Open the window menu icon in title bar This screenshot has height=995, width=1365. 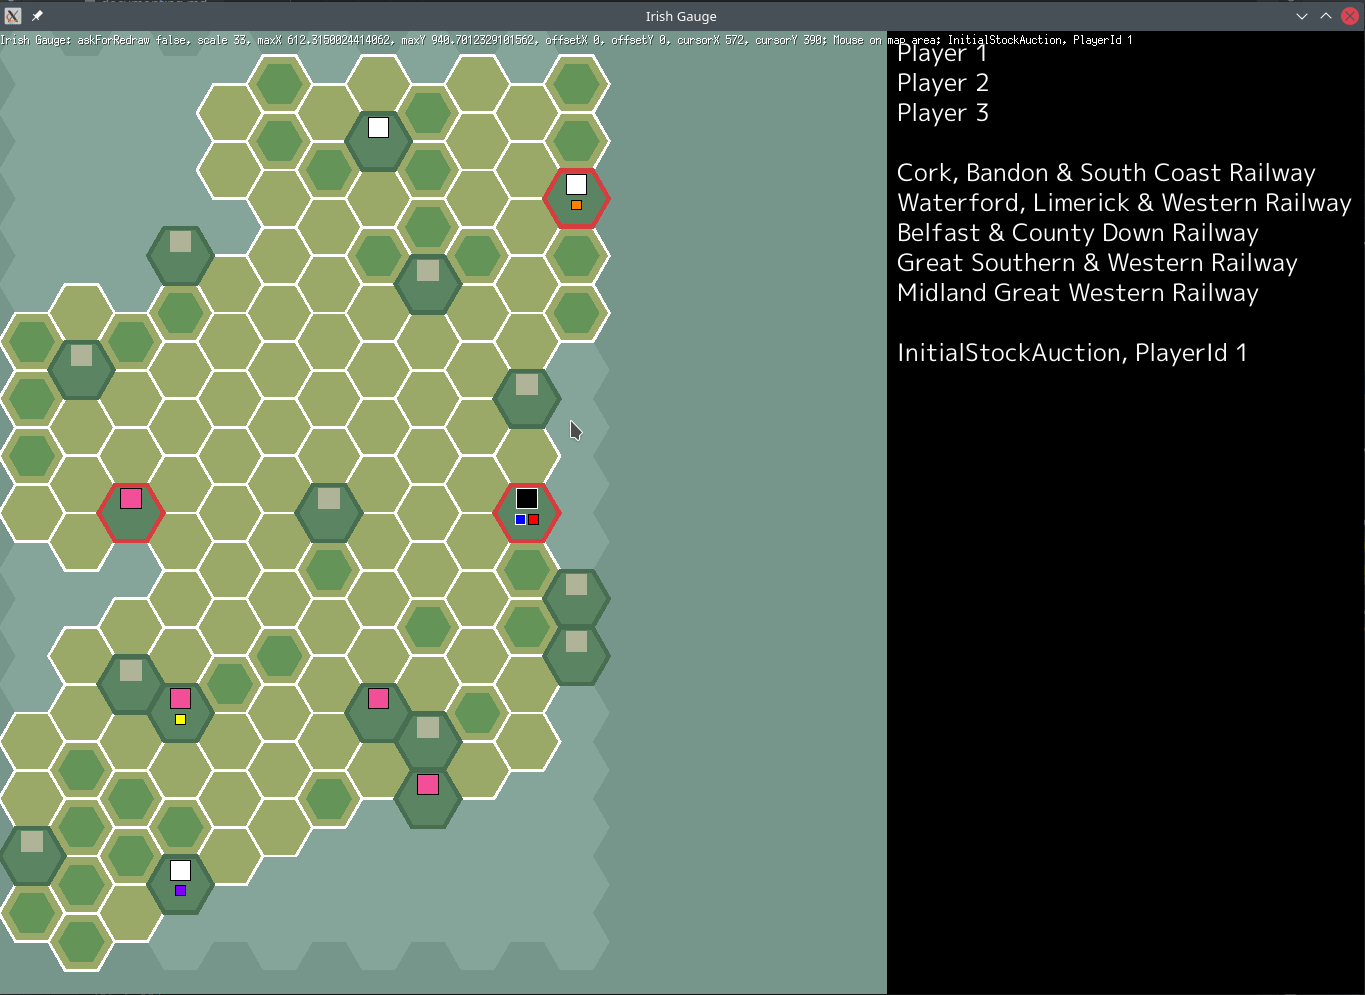[x=13, y=16]
